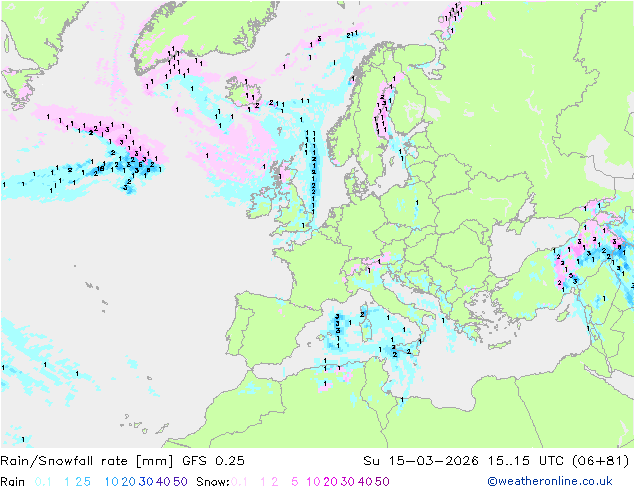
Task: Select Rain legend value 40
Action: (x=163, y=482)
